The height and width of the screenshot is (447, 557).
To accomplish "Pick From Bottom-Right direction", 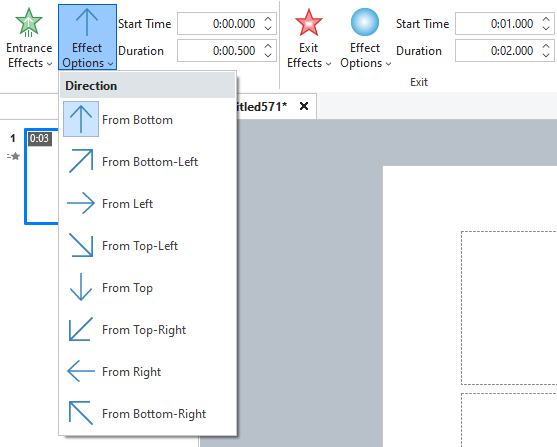I will tap(147, 413).
